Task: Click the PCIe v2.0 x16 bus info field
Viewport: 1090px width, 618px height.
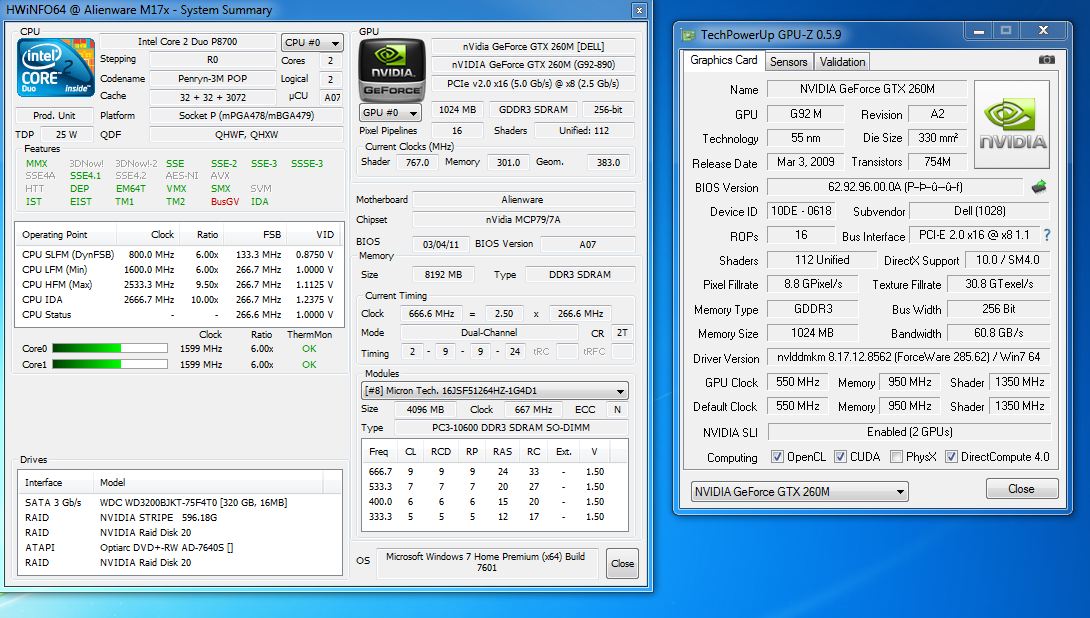Action: point(533,83)
